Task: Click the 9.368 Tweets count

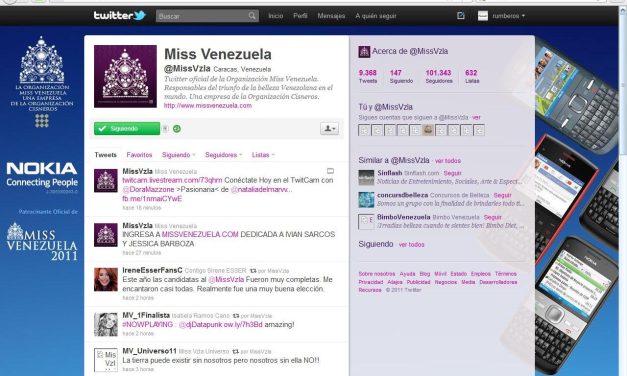Action: (x=367, y=76)
